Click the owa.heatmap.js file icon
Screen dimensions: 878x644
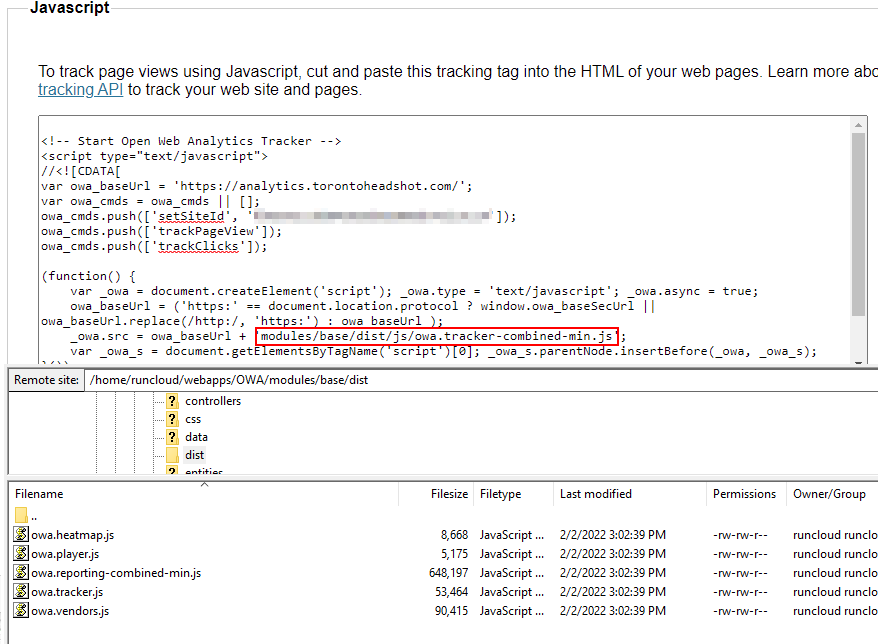pos(21,534)
